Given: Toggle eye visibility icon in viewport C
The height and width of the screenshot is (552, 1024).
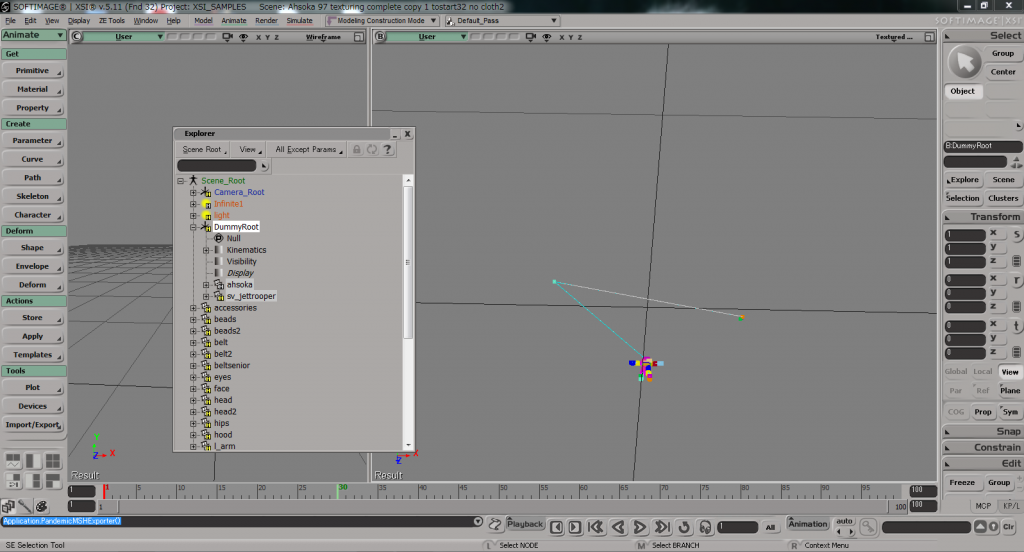Looking at the screenshot, I should point(243,37).
